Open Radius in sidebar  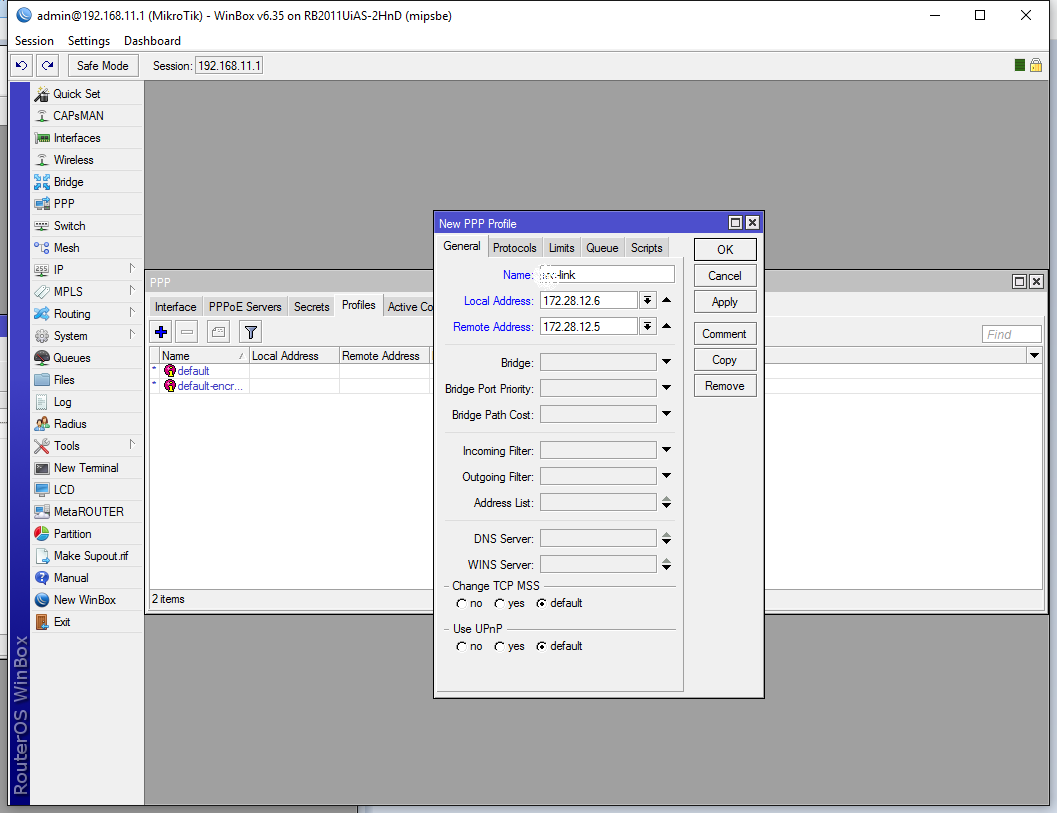point(87,424)
